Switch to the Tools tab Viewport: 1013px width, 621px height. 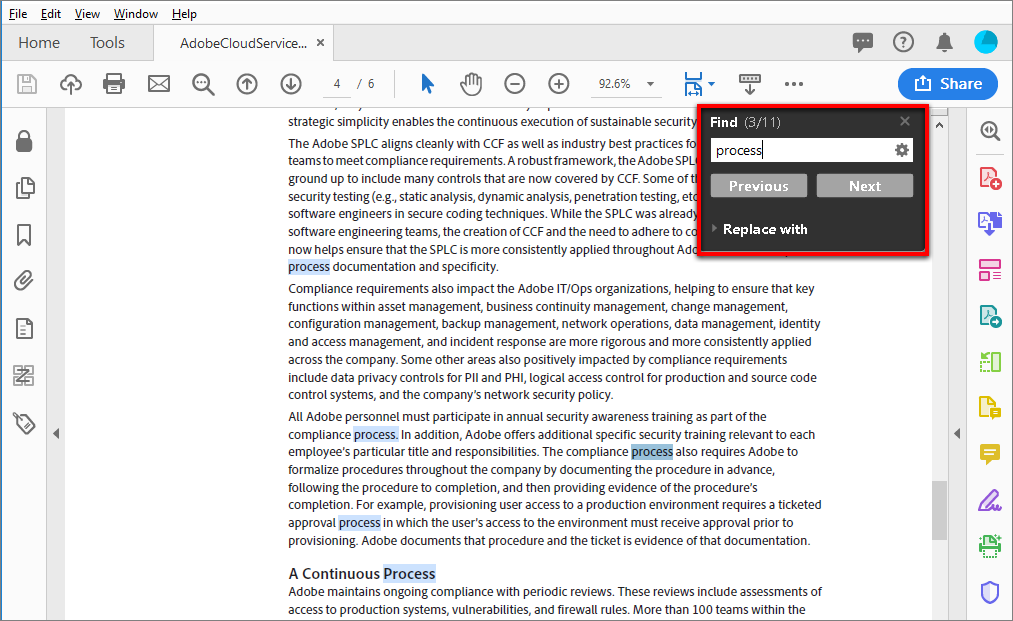[x=107, y=43]
